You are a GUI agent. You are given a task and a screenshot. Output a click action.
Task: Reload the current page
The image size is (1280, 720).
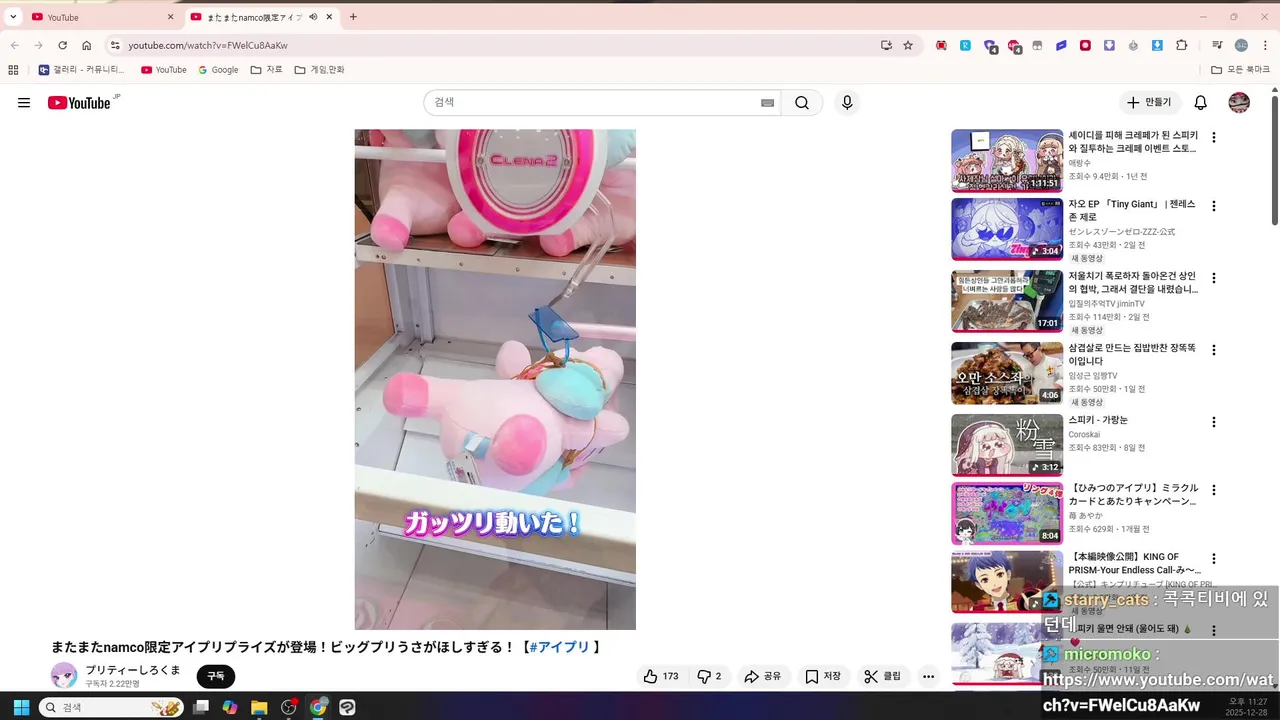click(x=62, y=45)
